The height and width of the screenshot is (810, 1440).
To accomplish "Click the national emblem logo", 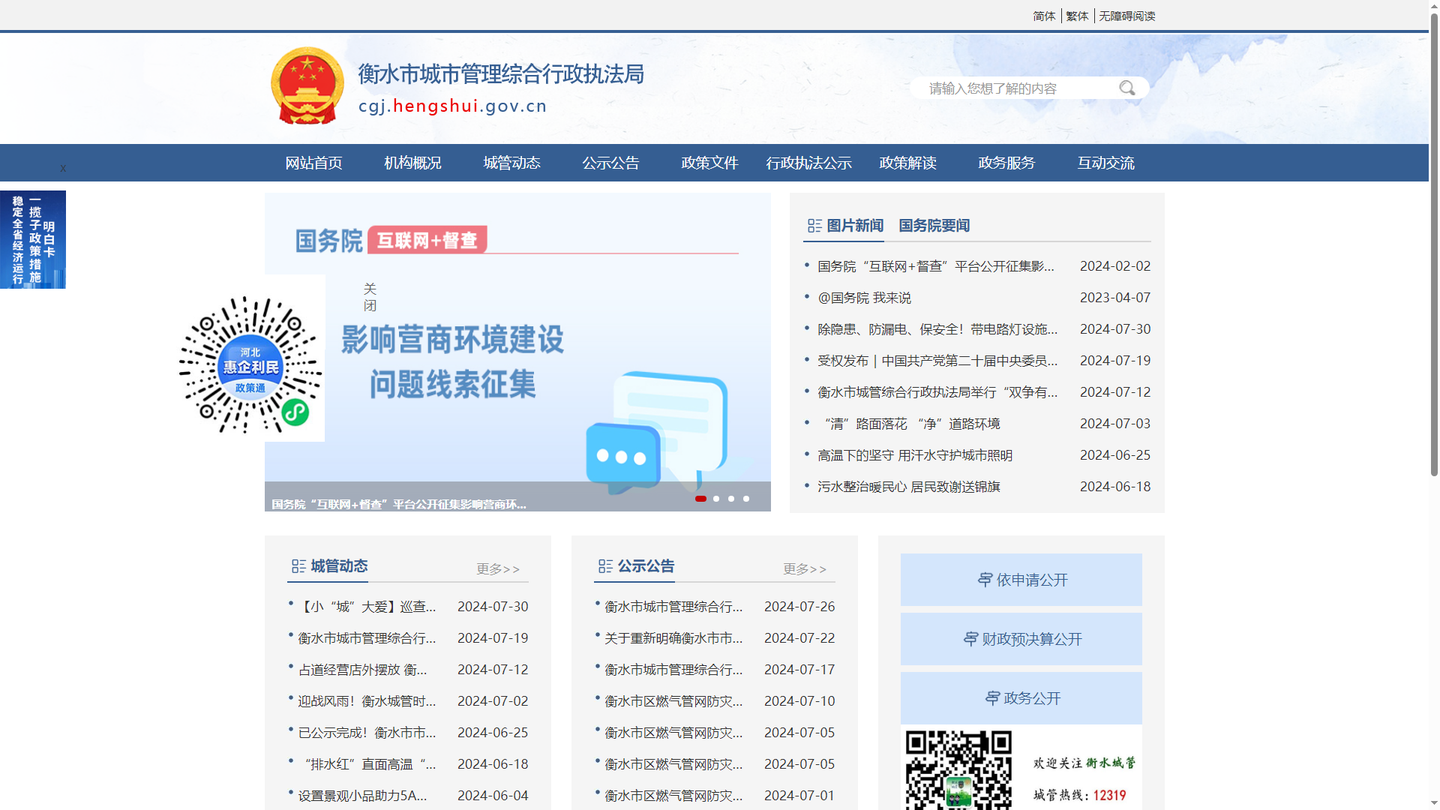I will click(307, 86).
